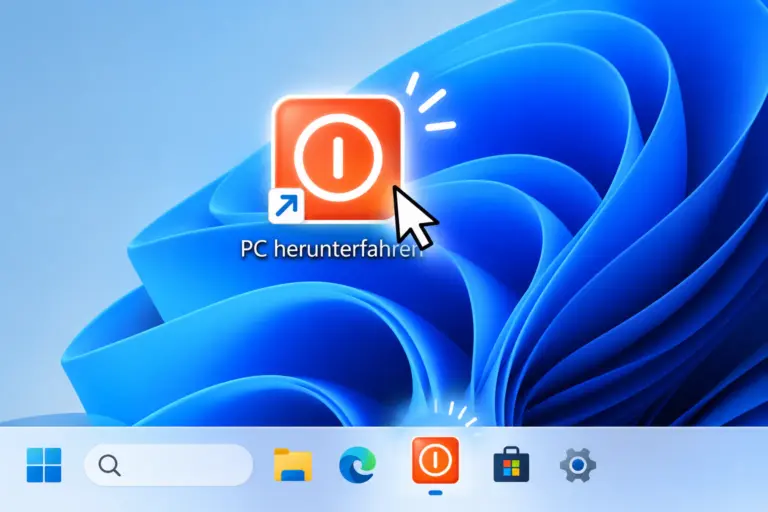Viewport: 768px width, 512px height.
Task: Open the PC herunterfahren desktop shortcut icon
Action: click(x=336, y=159)
